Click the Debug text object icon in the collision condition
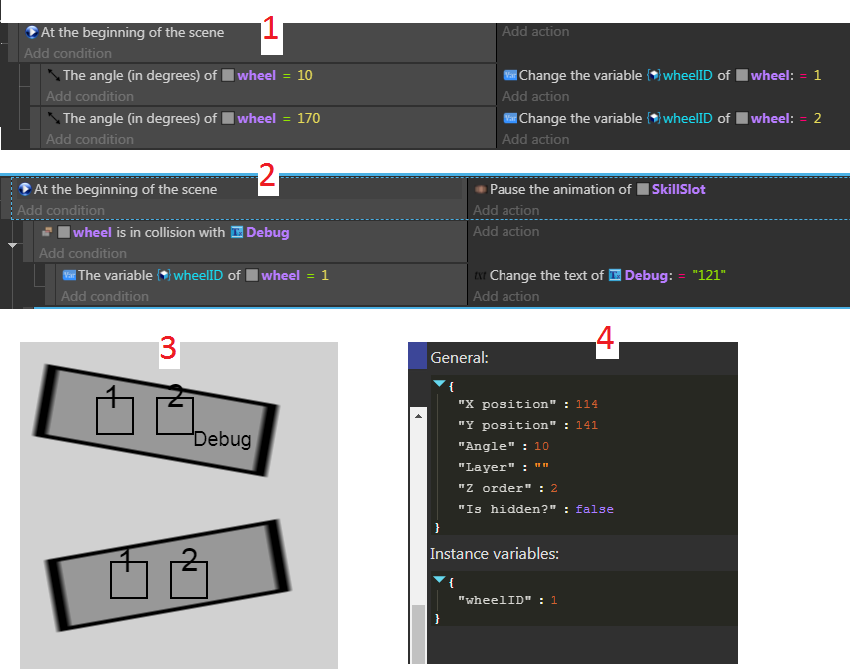The height and width of the screenshot is (669, 850). coord(236,232)
